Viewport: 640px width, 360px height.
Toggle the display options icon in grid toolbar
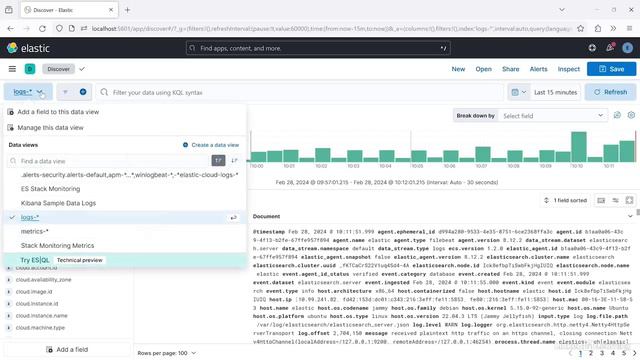pyautogui.click(x=601, y=200)
